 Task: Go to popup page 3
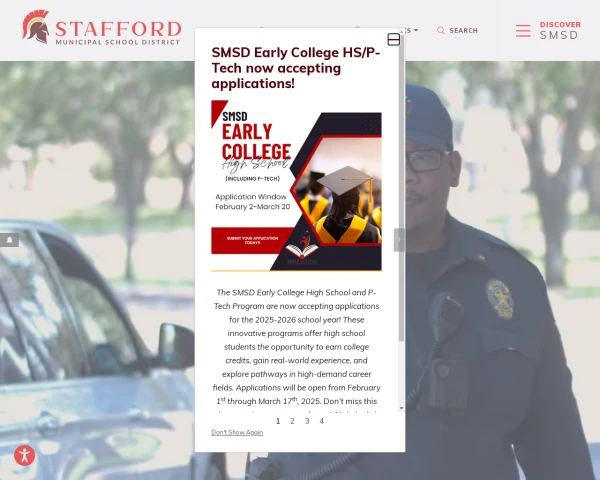click(x=307, y=421)
